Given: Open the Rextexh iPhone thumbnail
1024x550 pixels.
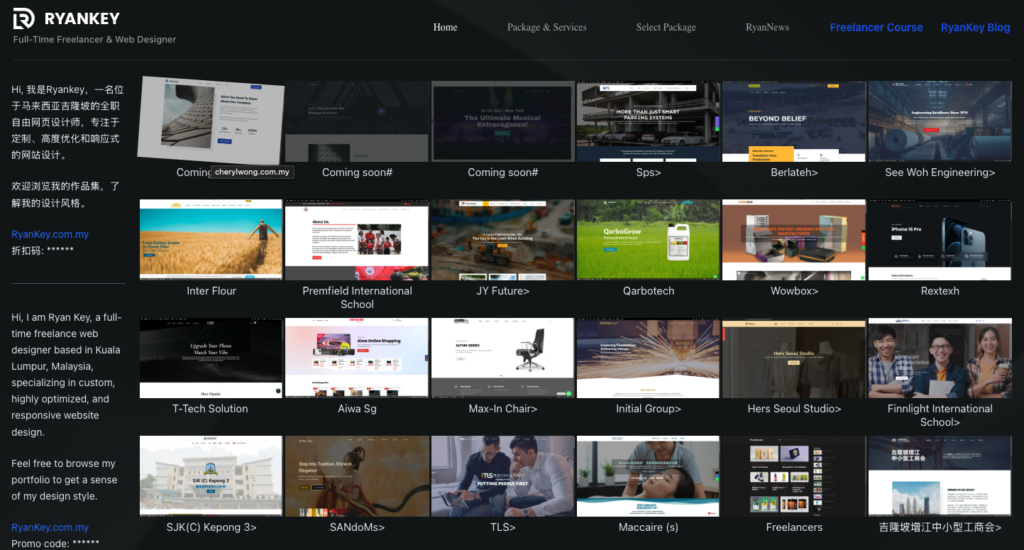Looking at the screenshot, I should tap(939, 239).
